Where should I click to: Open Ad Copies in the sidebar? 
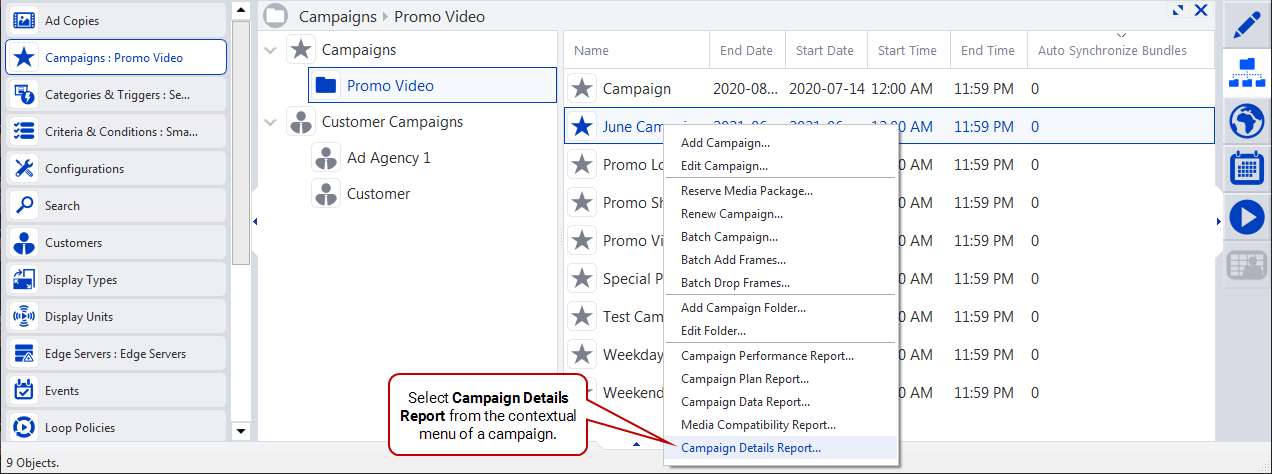pyautogui.click(x=116, y=21)
